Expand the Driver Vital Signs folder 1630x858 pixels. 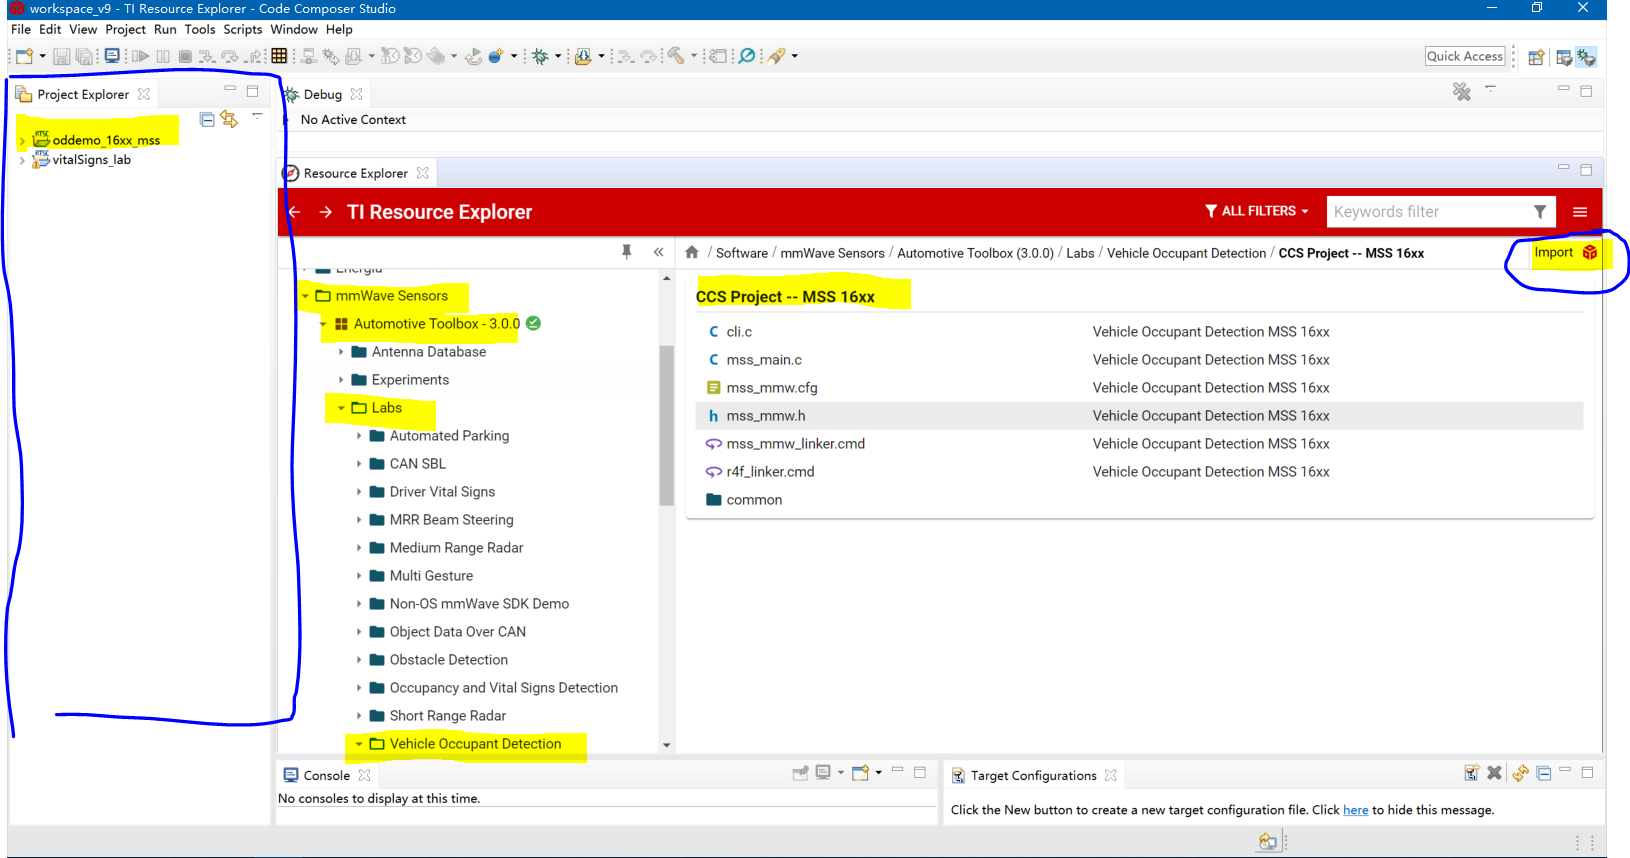coord(359,492)
